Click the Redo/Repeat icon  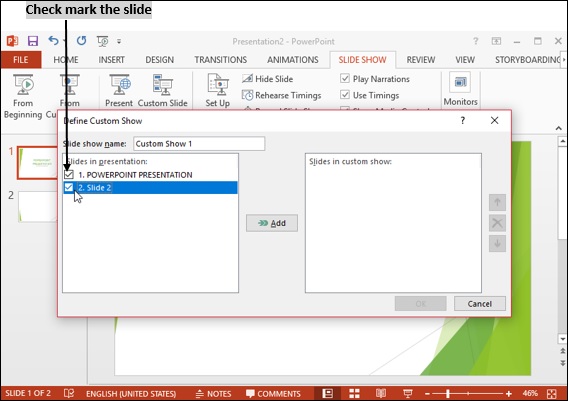tap(82, 41)
